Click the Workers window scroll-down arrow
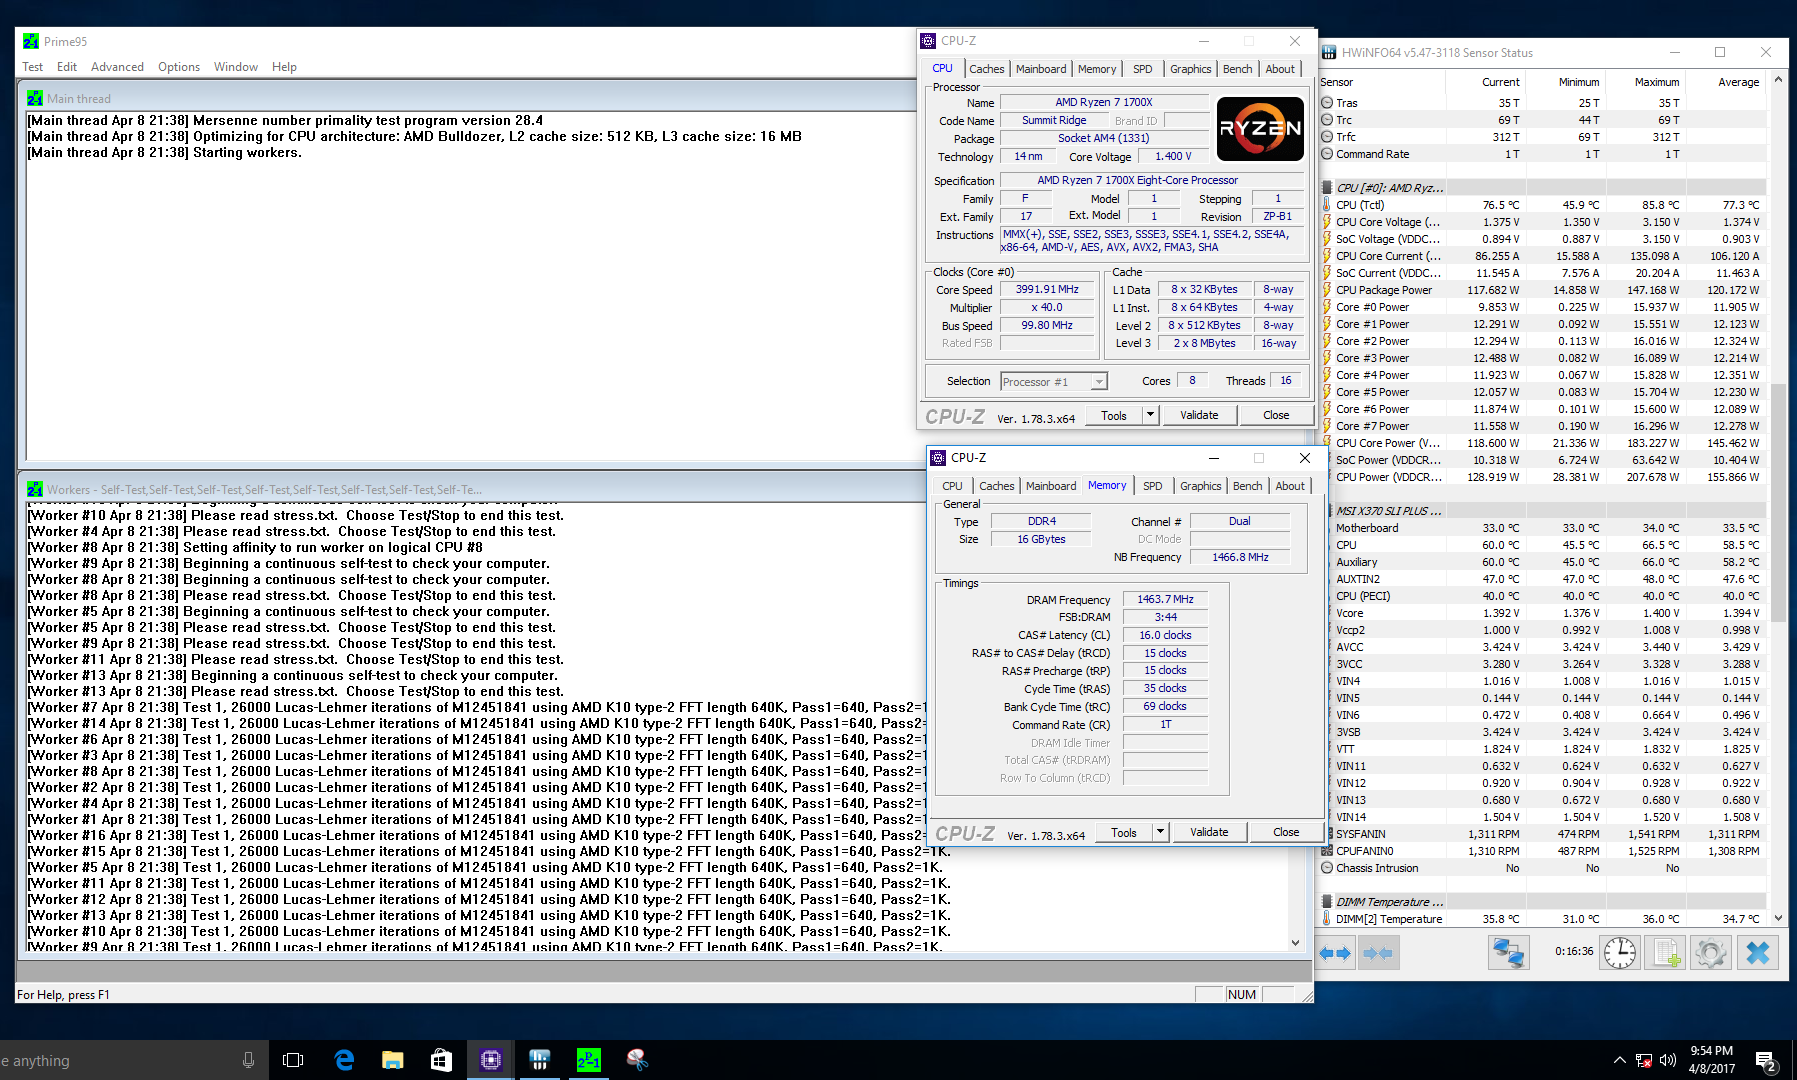Image resolution: width=1797 pixels, height=1080 pixels. (1295, 942)
